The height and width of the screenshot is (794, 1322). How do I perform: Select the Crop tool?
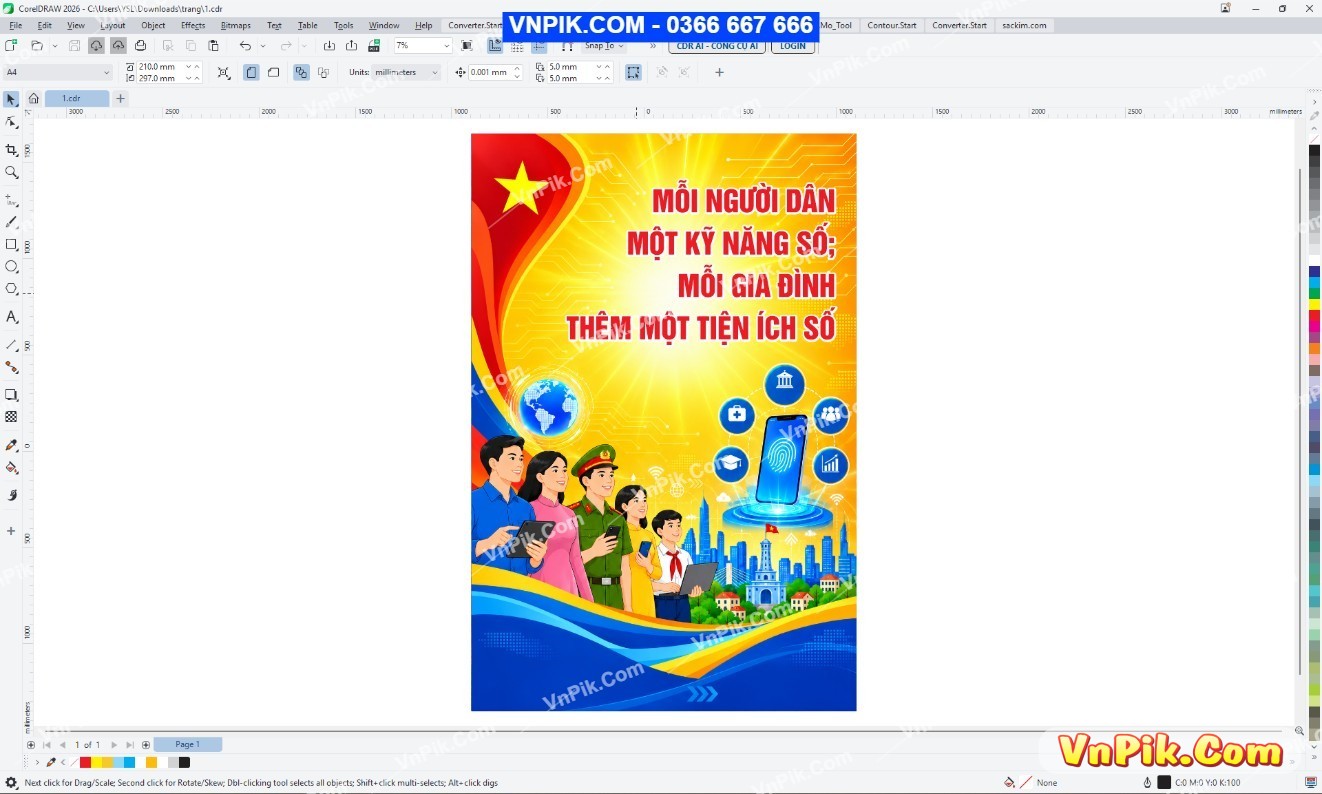click(x=11, y=150)
